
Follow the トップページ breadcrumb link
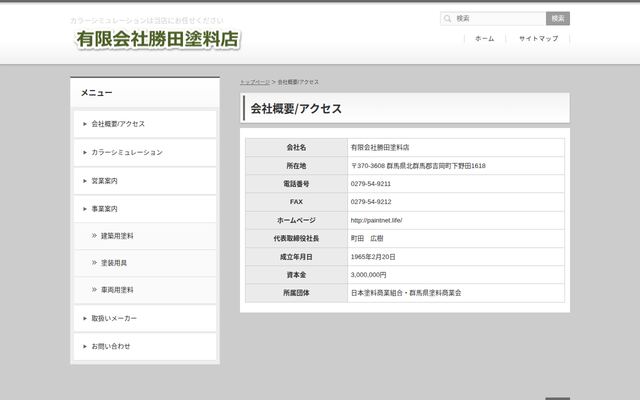[x=255, y=82]
